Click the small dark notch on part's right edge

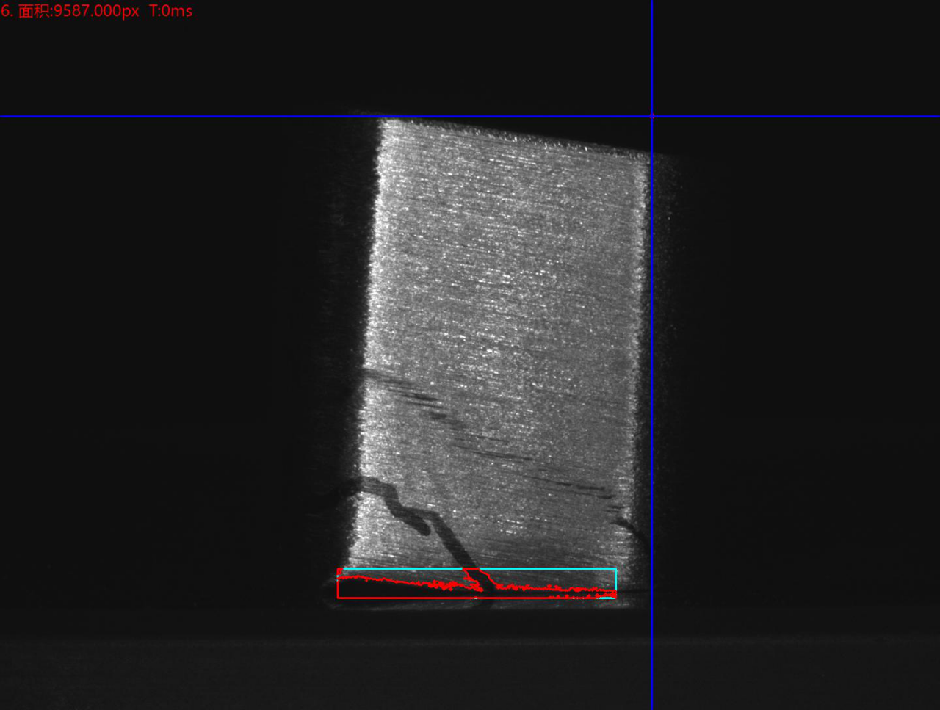click(627, 524)
